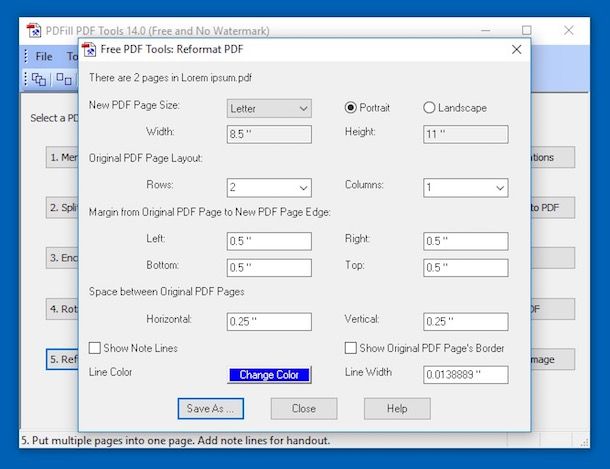Close the Reformat PDF dialog with X
The image size is (610, 469).
pyautogui.click(x=516, y=49)
